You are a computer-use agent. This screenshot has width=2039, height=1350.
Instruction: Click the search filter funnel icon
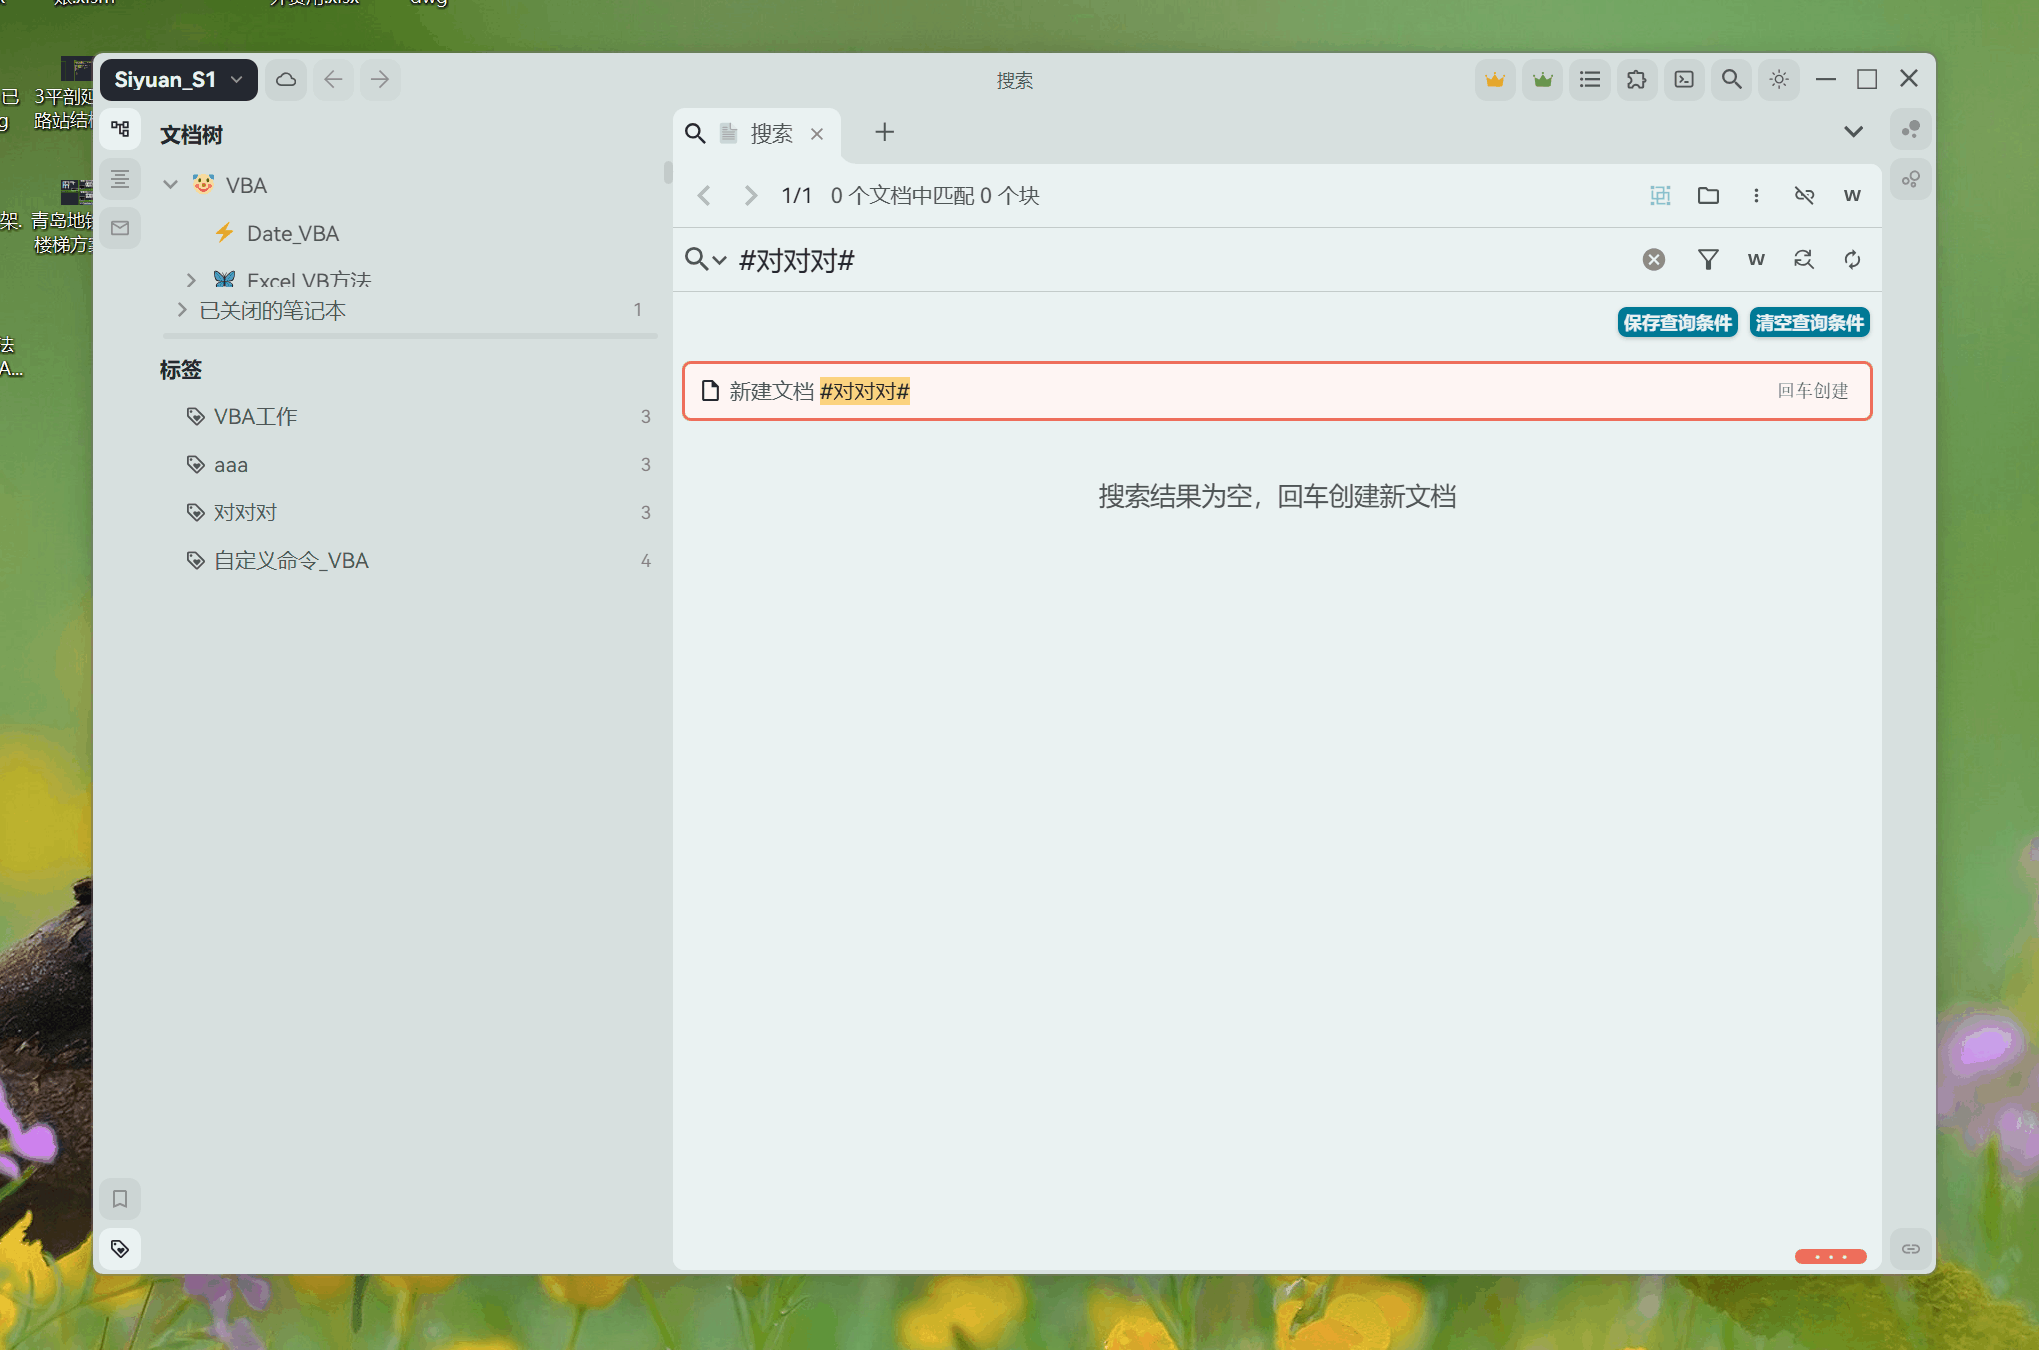pyautogui.click(x=1708, y=260)
